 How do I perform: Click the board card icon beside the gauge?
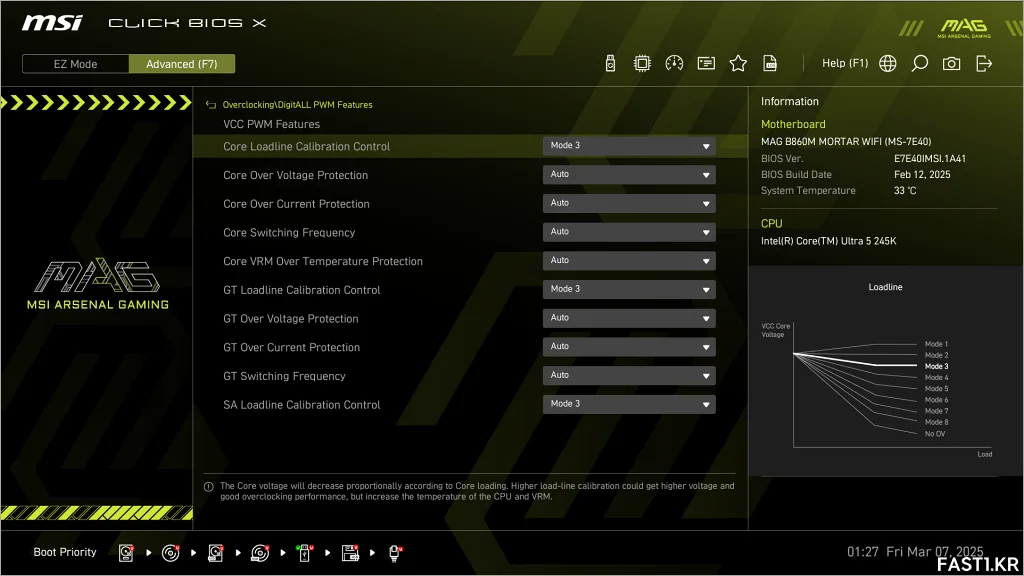706,63
